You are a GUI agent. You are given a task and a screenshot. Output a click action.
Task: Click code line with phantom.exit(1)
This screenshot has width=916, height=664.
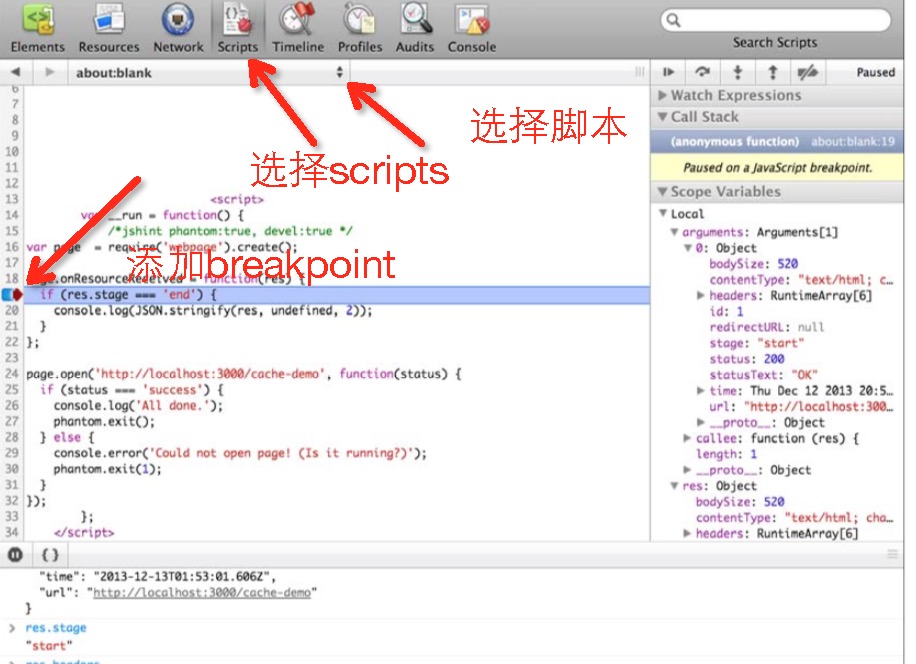click(x=107, y=469)
